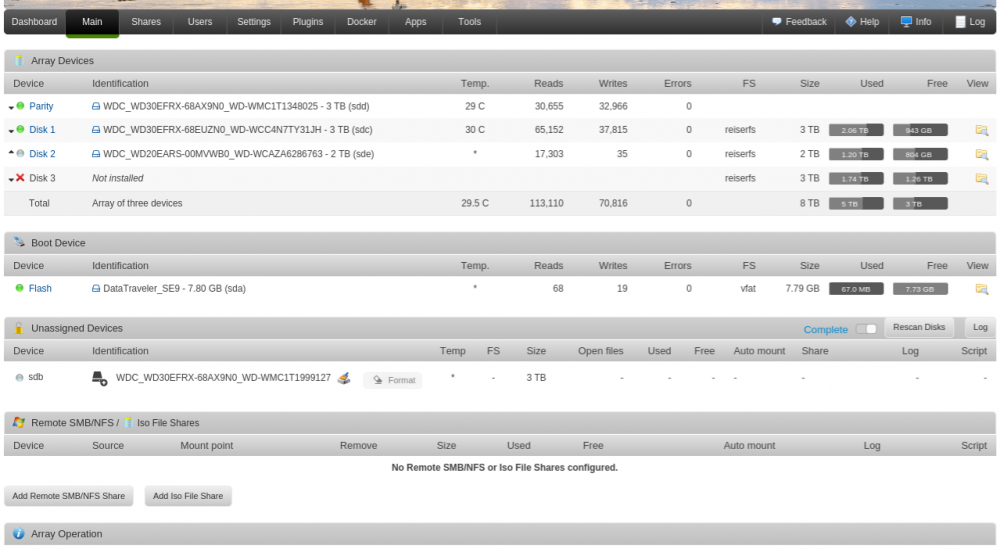Toggle the Help mode
Screen dimensions: 1000x549
point(862,22)
